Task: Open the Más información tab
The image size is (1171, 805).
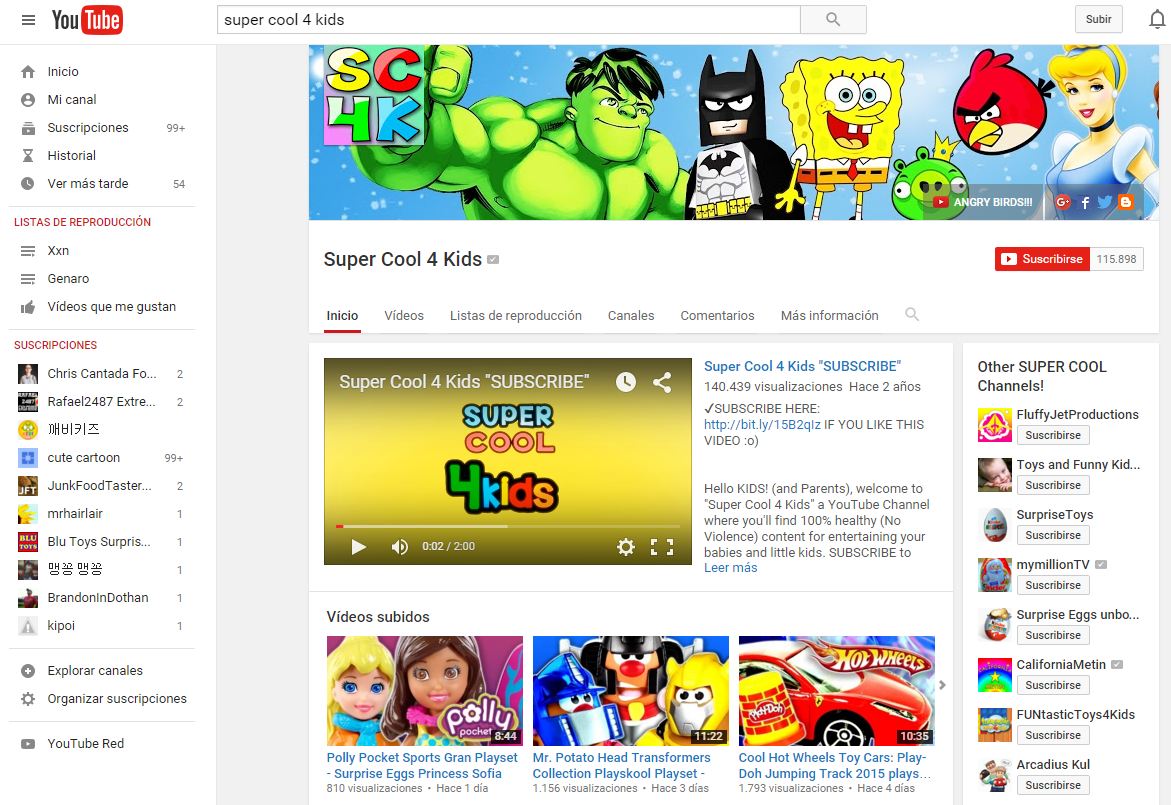Action: (829, 316)
